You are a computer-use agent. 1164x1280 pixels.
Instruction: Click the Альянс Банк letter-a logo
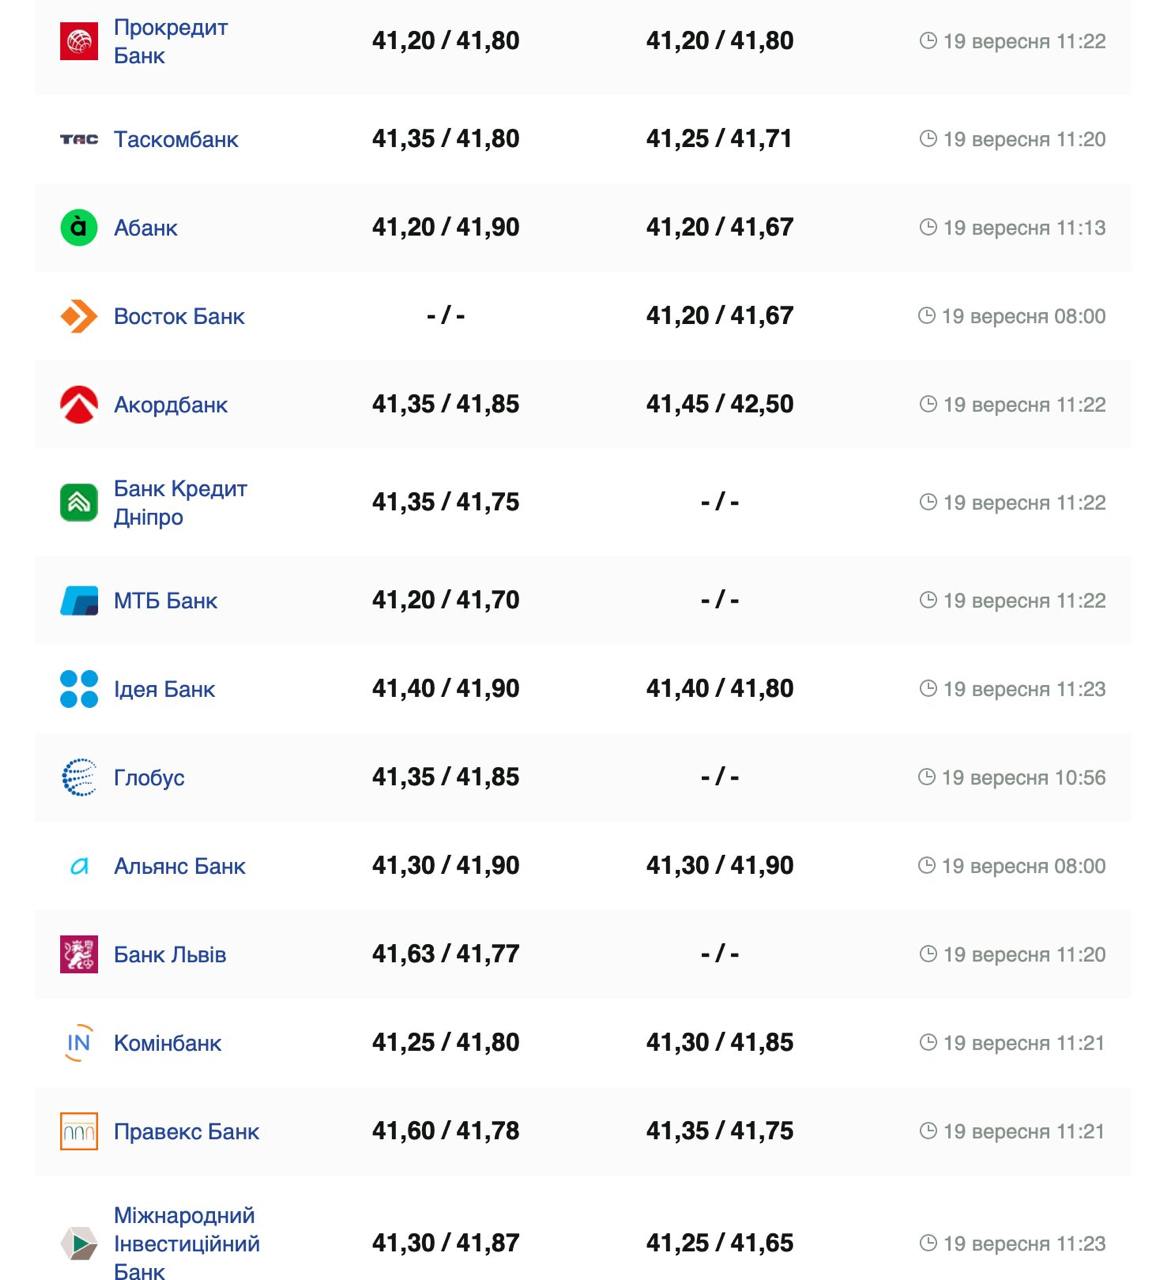tap(79, 866)
